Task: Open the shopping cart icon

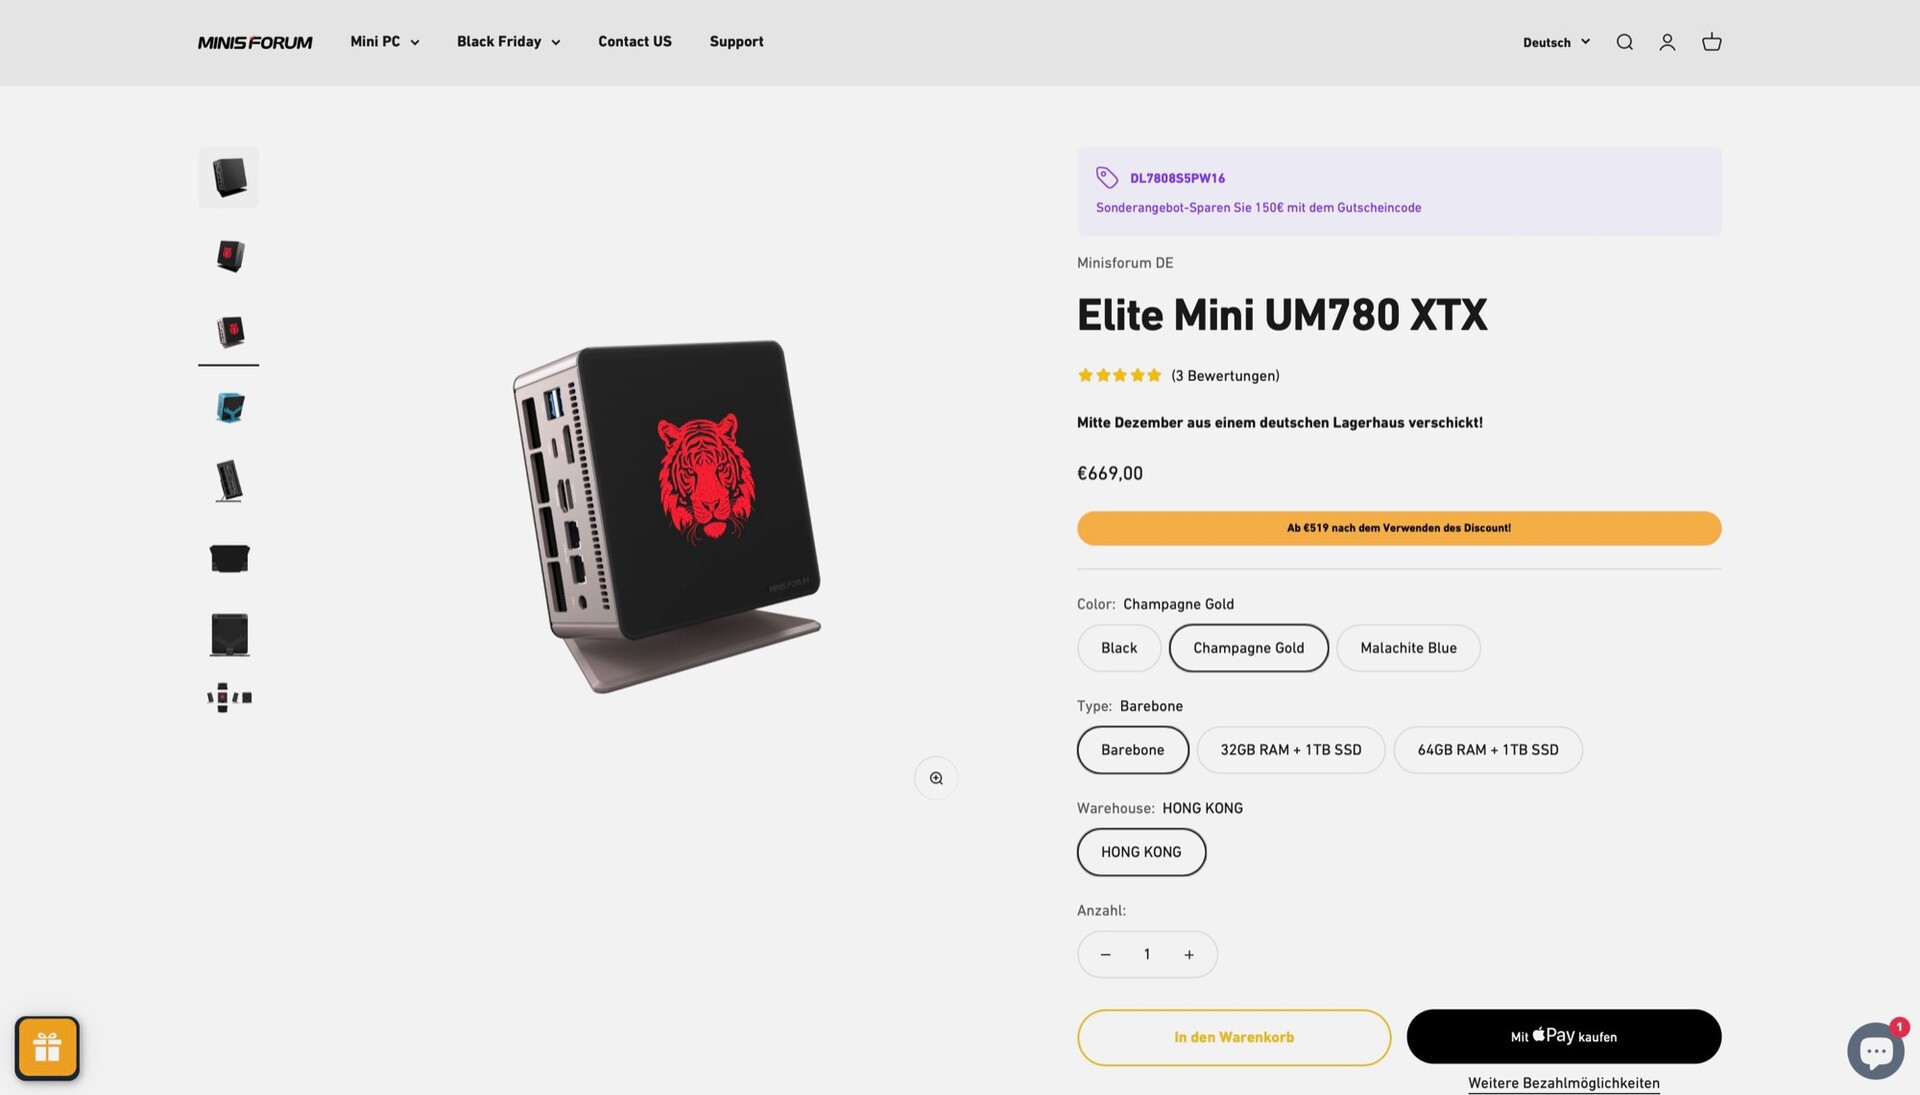Action: (1711, 42)
